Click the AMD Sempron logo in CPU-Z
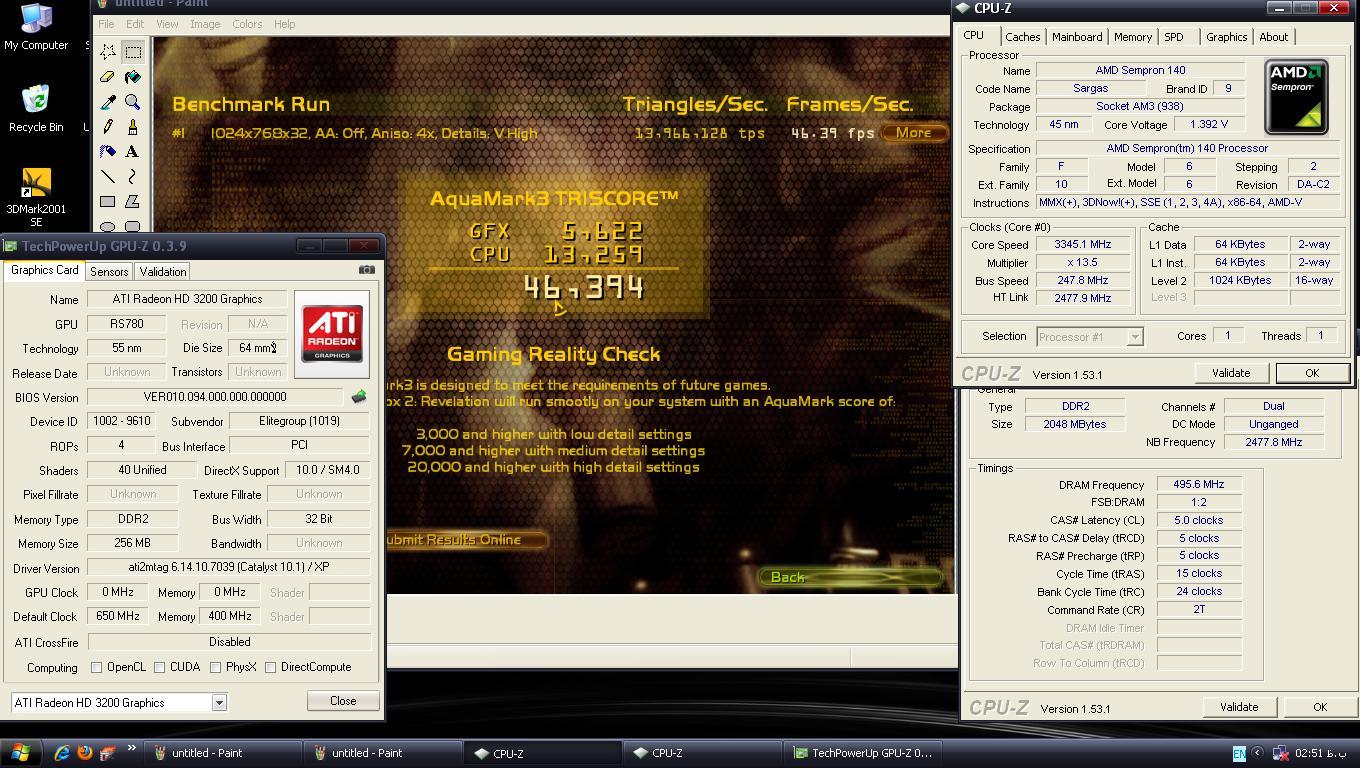 pos(1296,96)
